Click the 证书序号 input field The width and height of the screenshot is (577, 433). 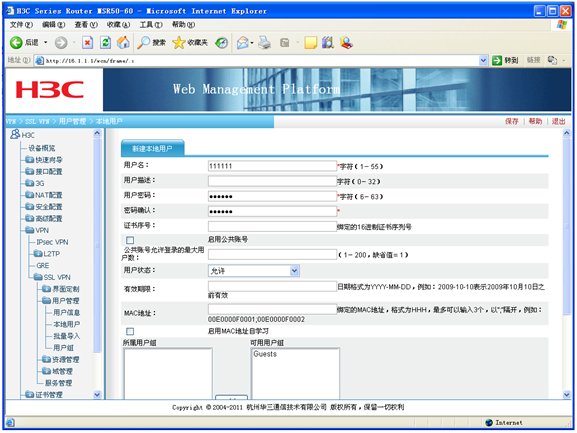point(272,226)
